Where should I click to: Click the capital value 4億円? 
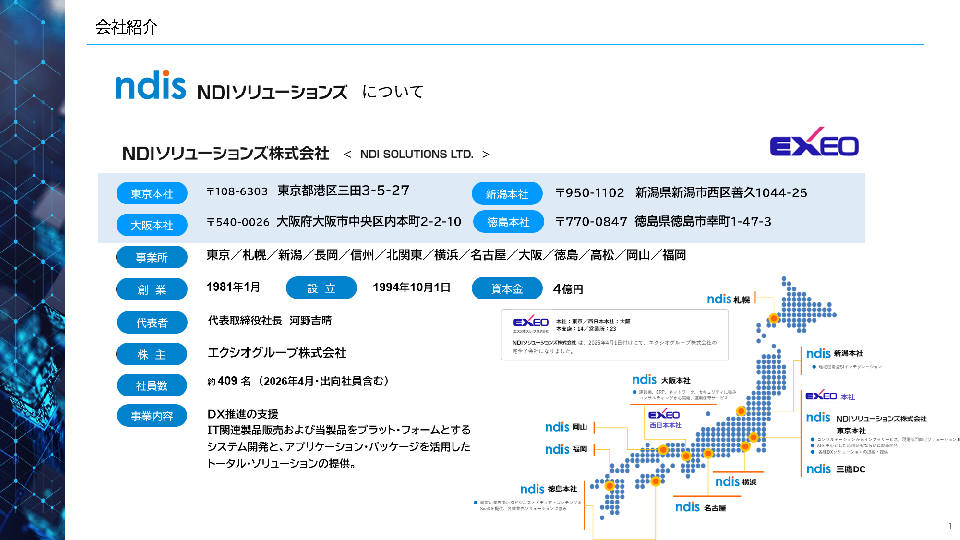568,289
